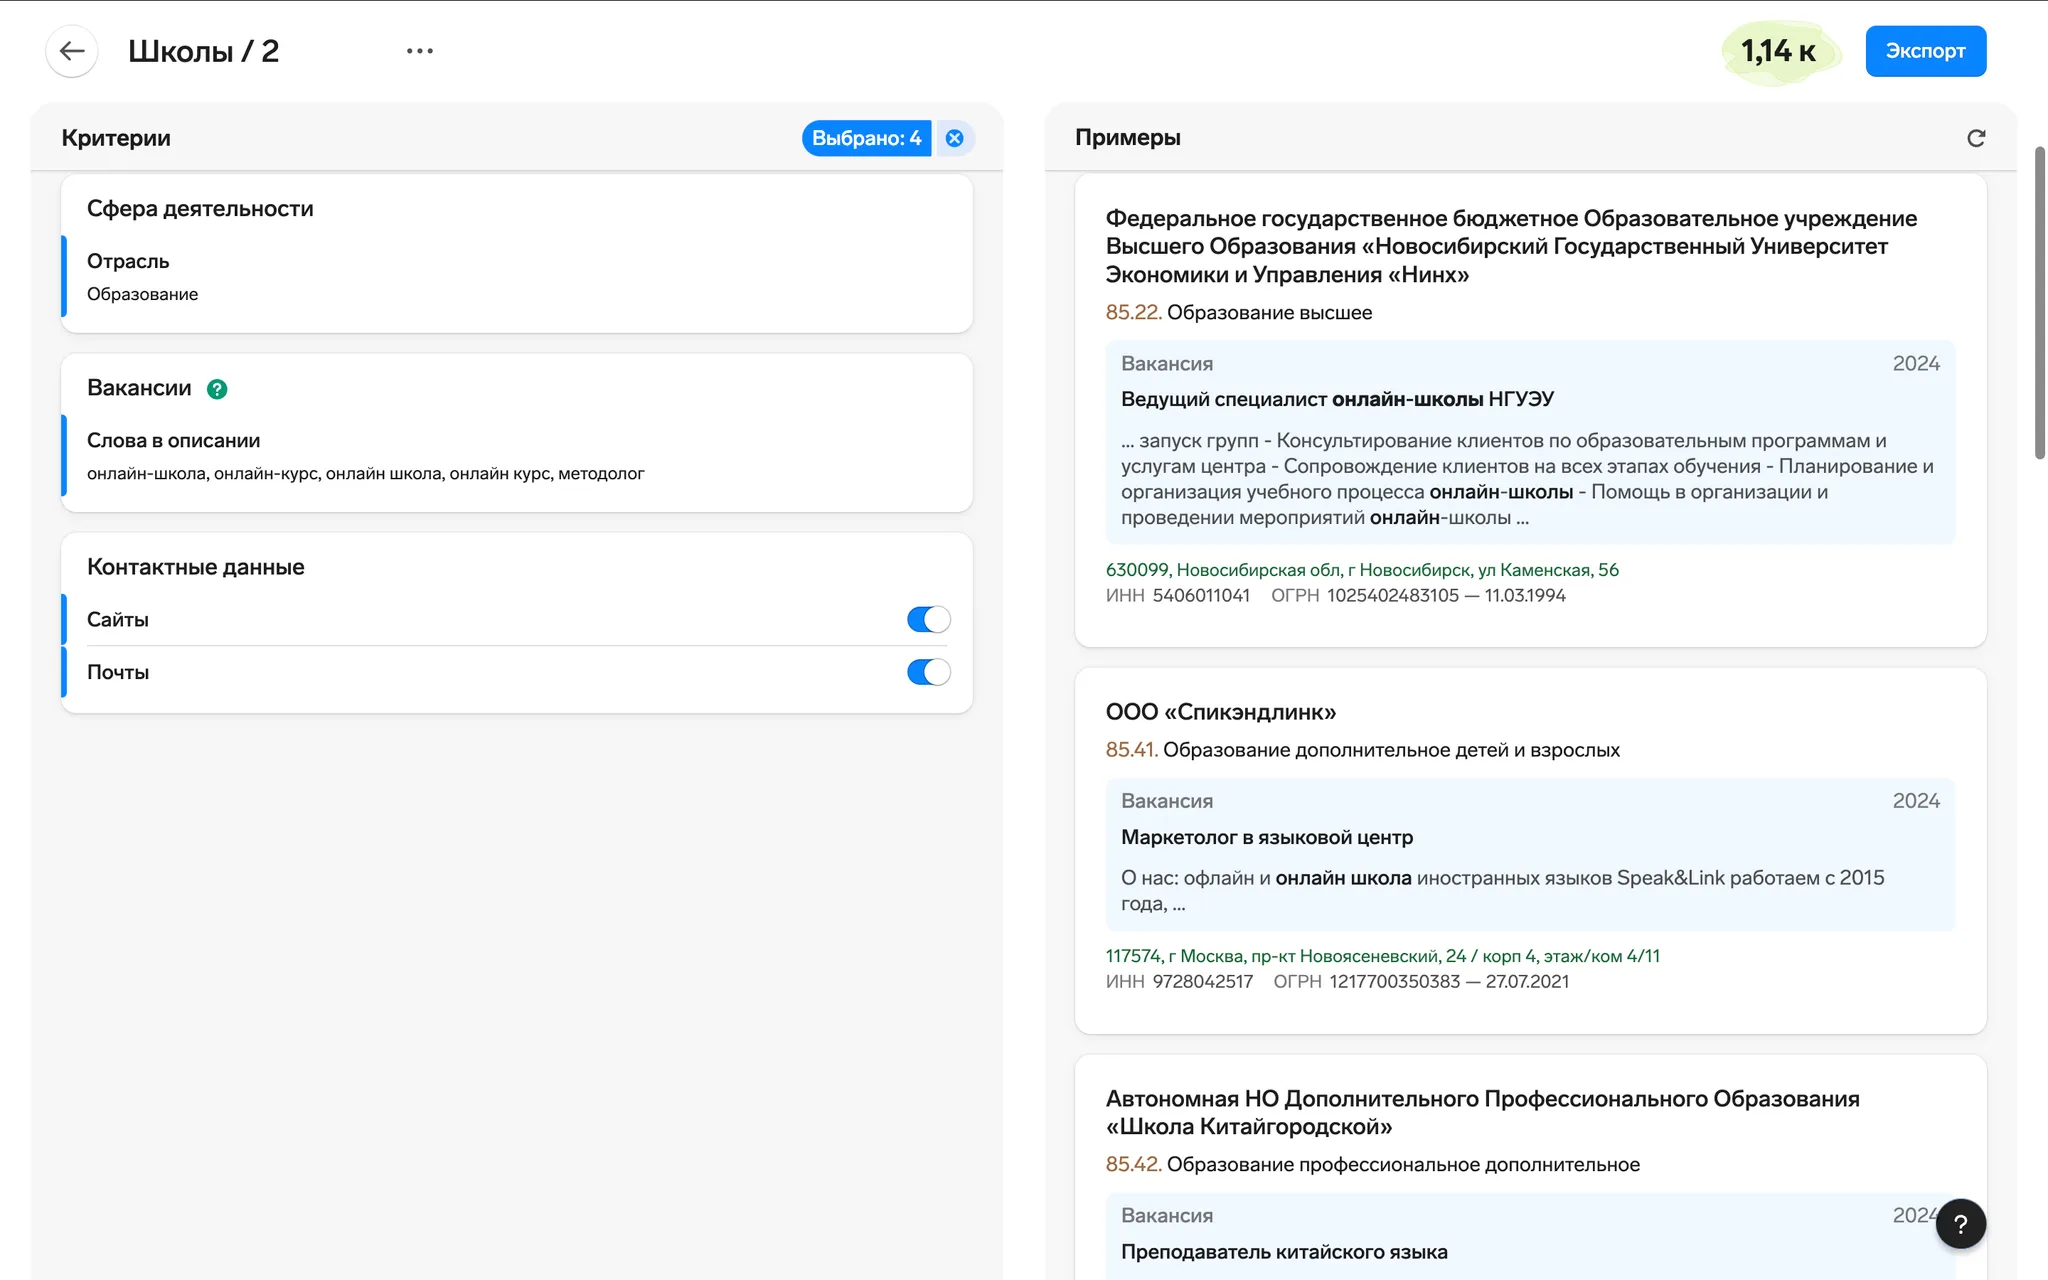This screenshot has width=2048, height=1280.
Task: Open vacancy Маркетолог в языковой центр
Action: coord(1267,837)
